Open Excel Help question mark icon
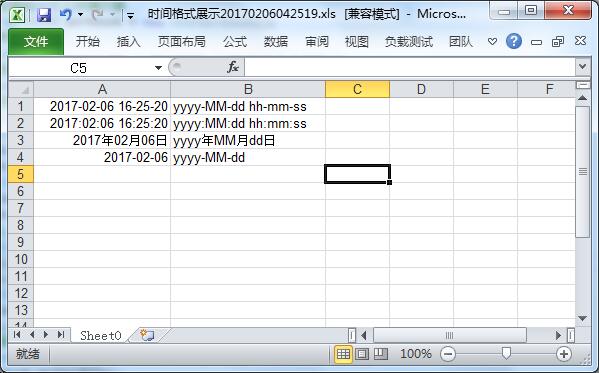Viewport: 599px width, 373px height. [x=514, y=41]
